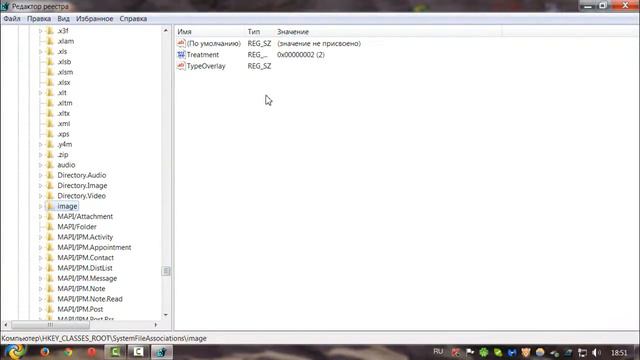Screen dimensions: 640x360
Task: Select the Treatment value name
Action: pos(203,55)
